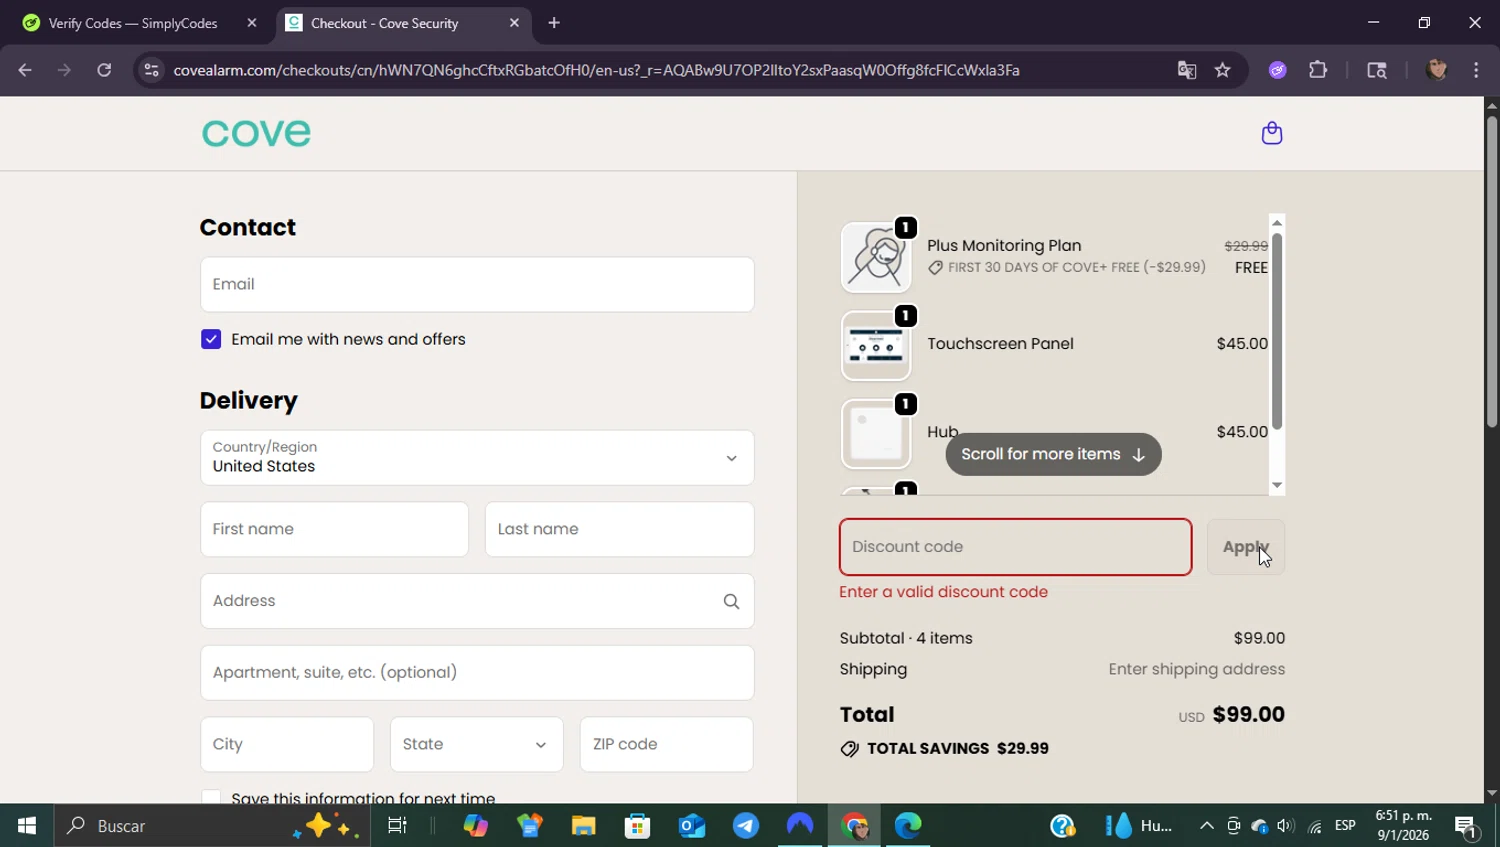Image resolution: width=1500 pixels, height=847 pixels.
Task: Click the First name field
Action: click(334, 529)
